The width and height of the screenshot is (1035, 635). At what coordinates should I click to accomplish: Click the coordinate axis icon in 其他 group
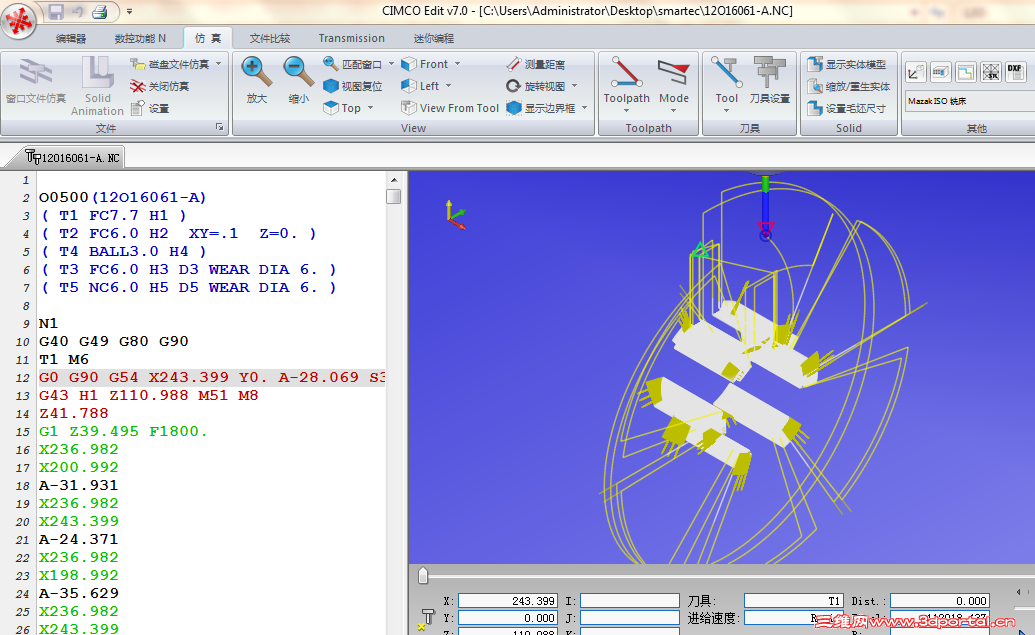[x=916, y=72]
